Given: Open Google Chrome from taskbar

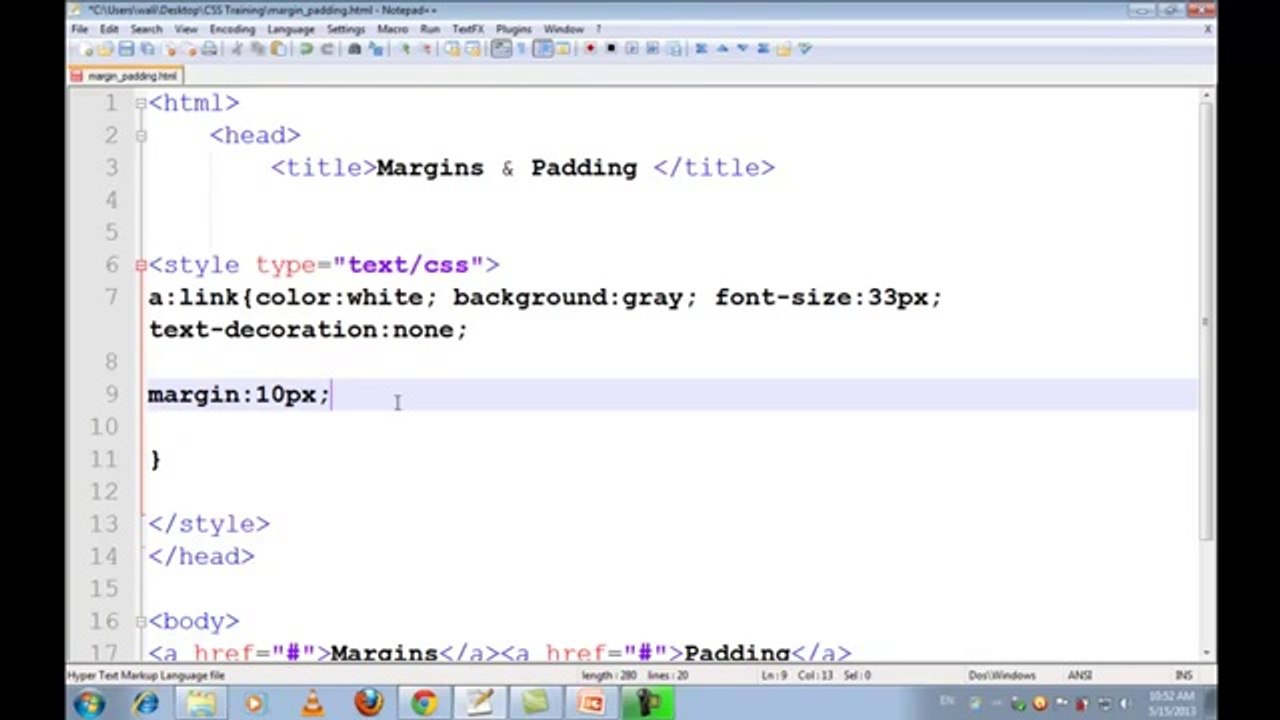Looking at the screenshot, I should tap(424, 703).
